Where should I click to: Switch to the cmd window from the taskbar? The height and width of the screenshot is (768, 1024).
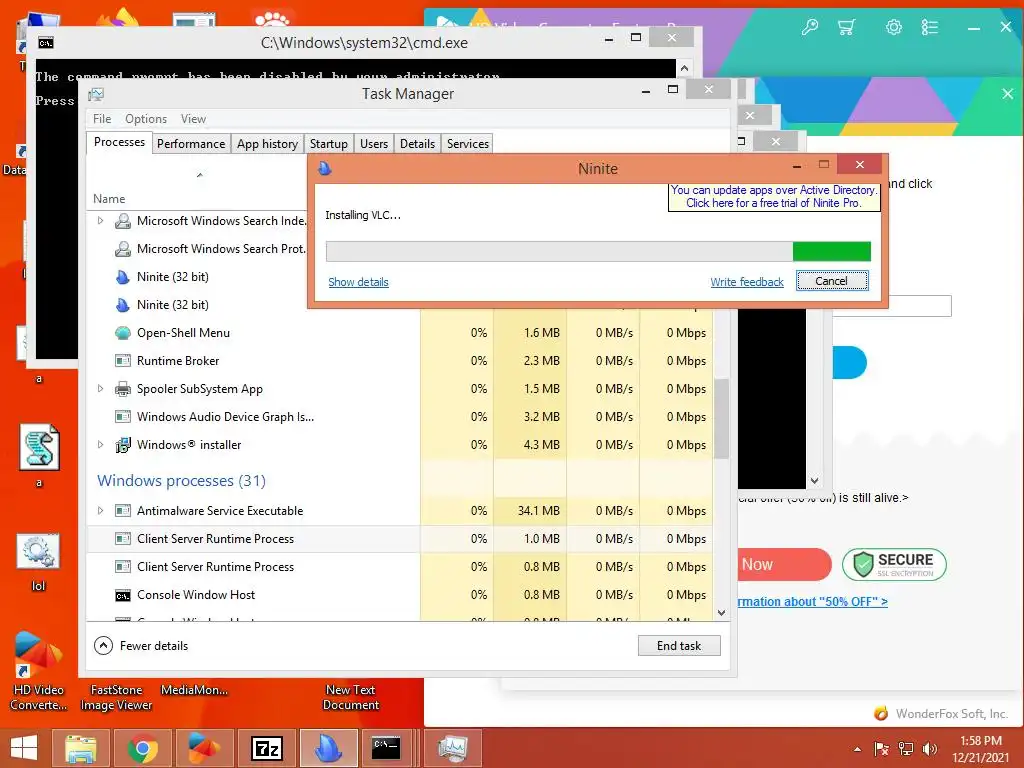pos(386,748)
